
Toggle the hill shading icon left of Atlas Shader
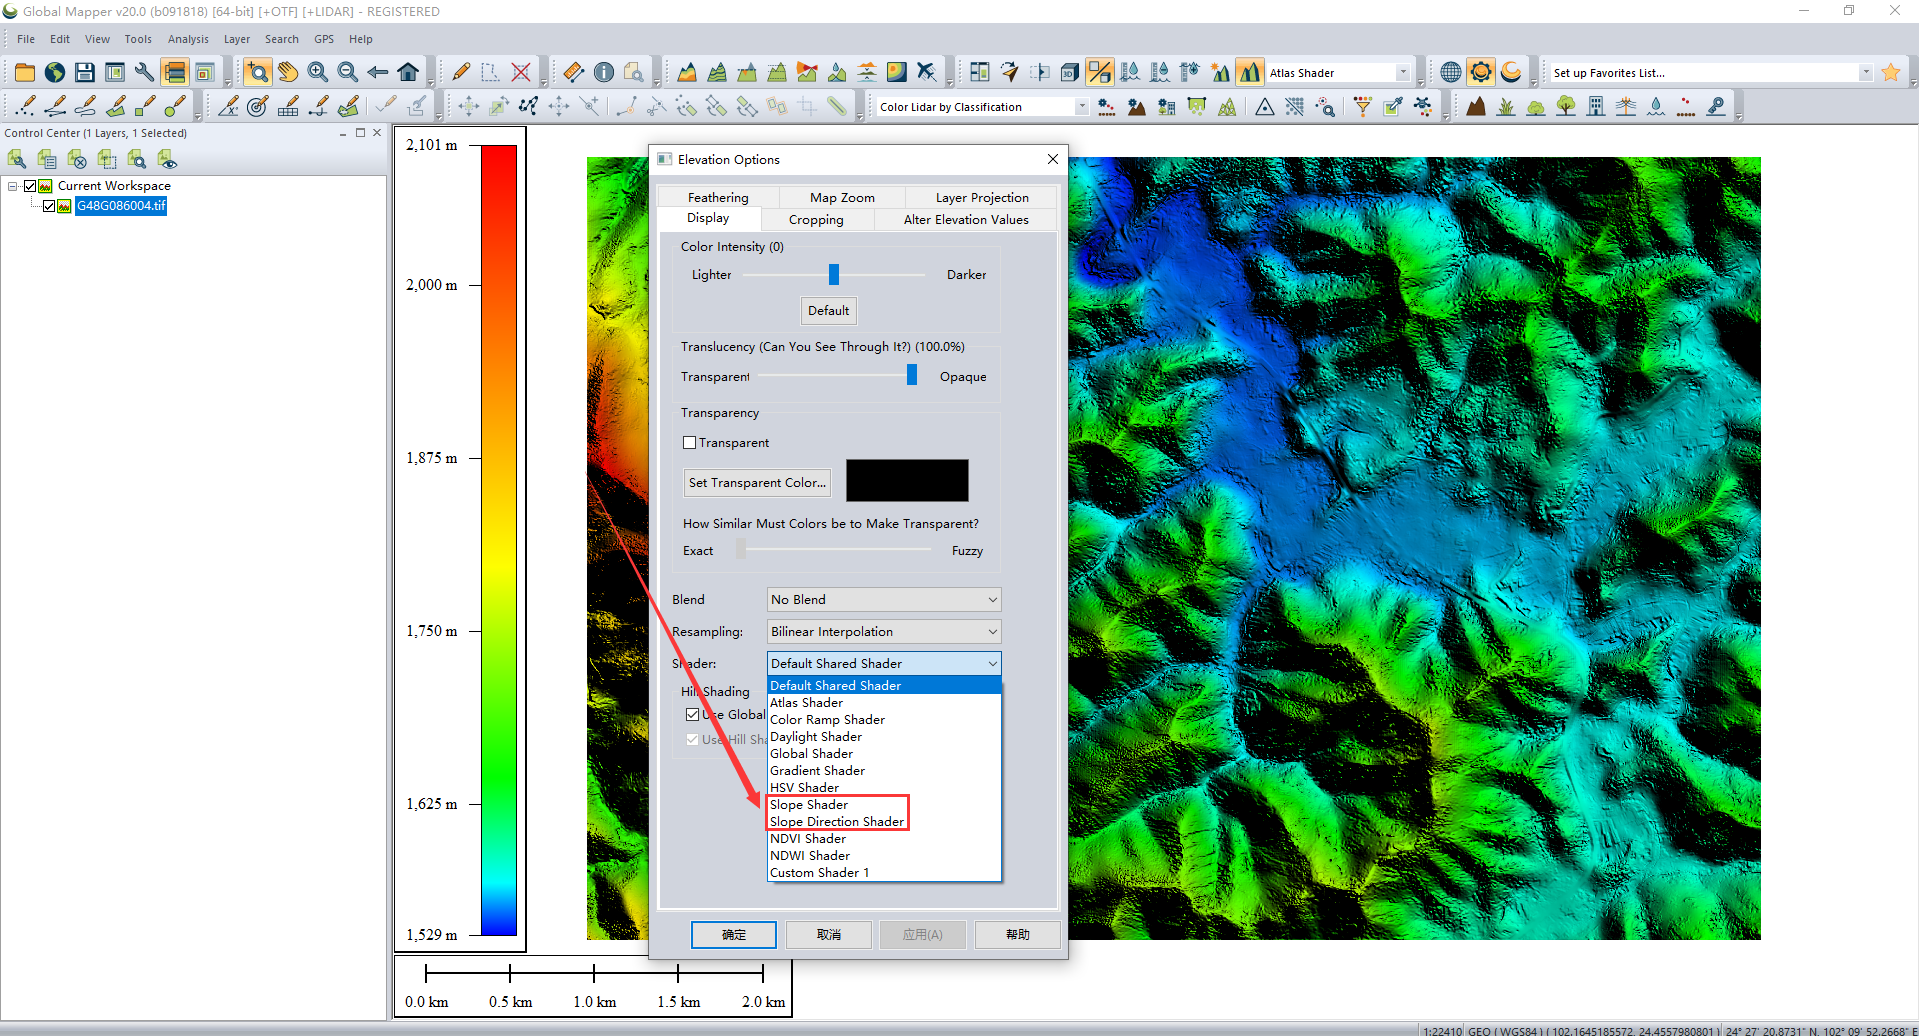[1250, 72]
